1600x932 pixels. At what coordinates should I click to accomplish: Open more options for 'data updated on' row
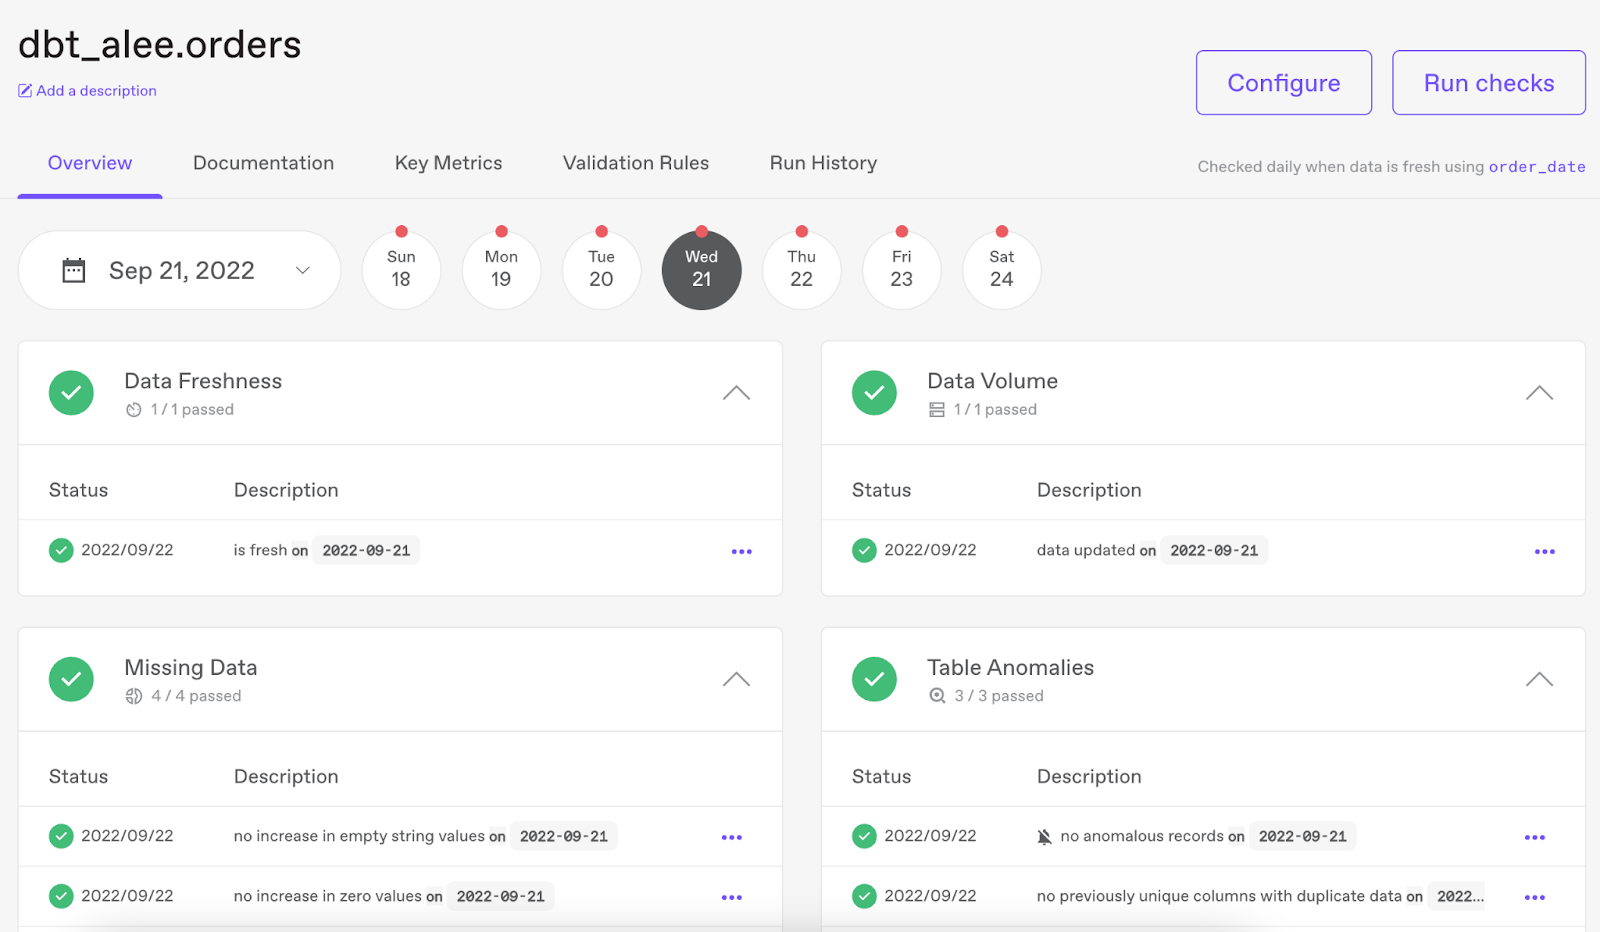[x=1544, y=551]
